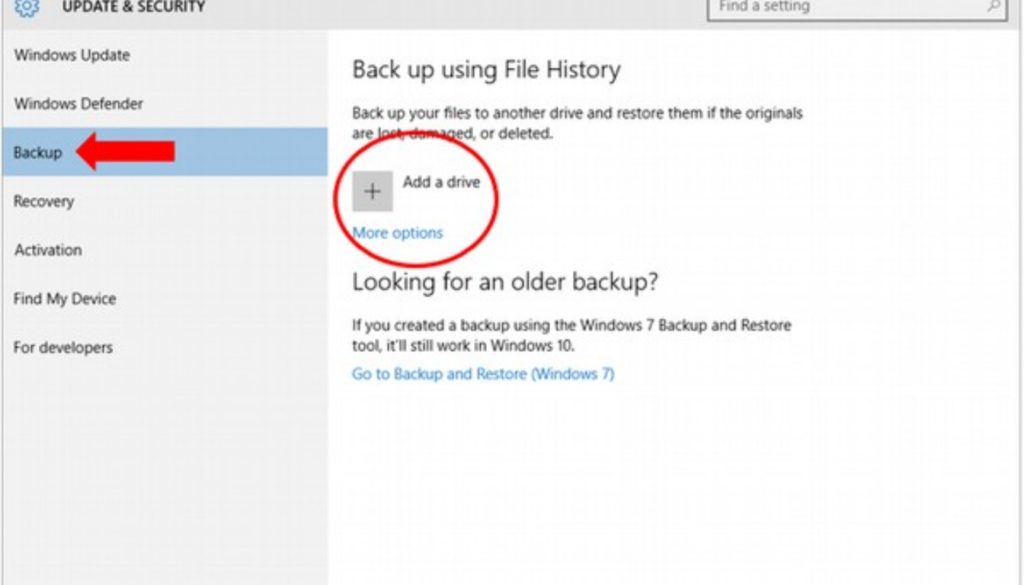
Task: Open Recovery options
Action: tap(44, 201)
